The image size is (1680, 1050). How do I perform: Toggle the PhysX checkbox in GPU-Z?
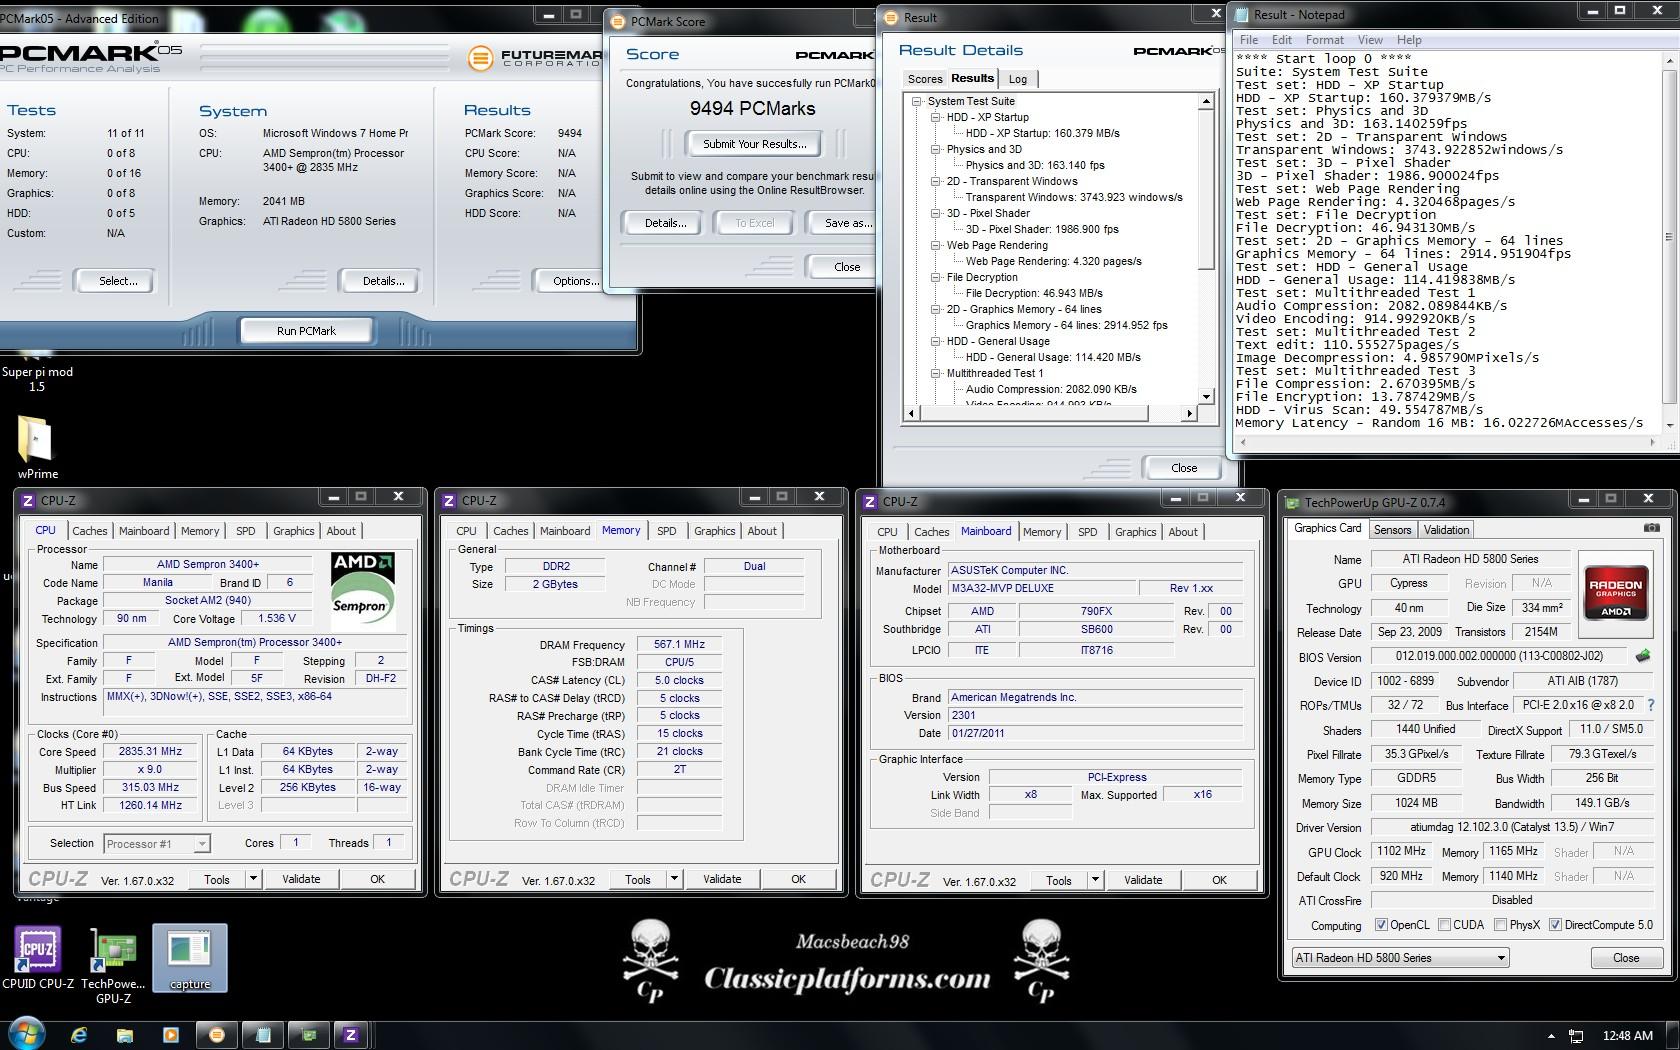[x=1500, y=925]
